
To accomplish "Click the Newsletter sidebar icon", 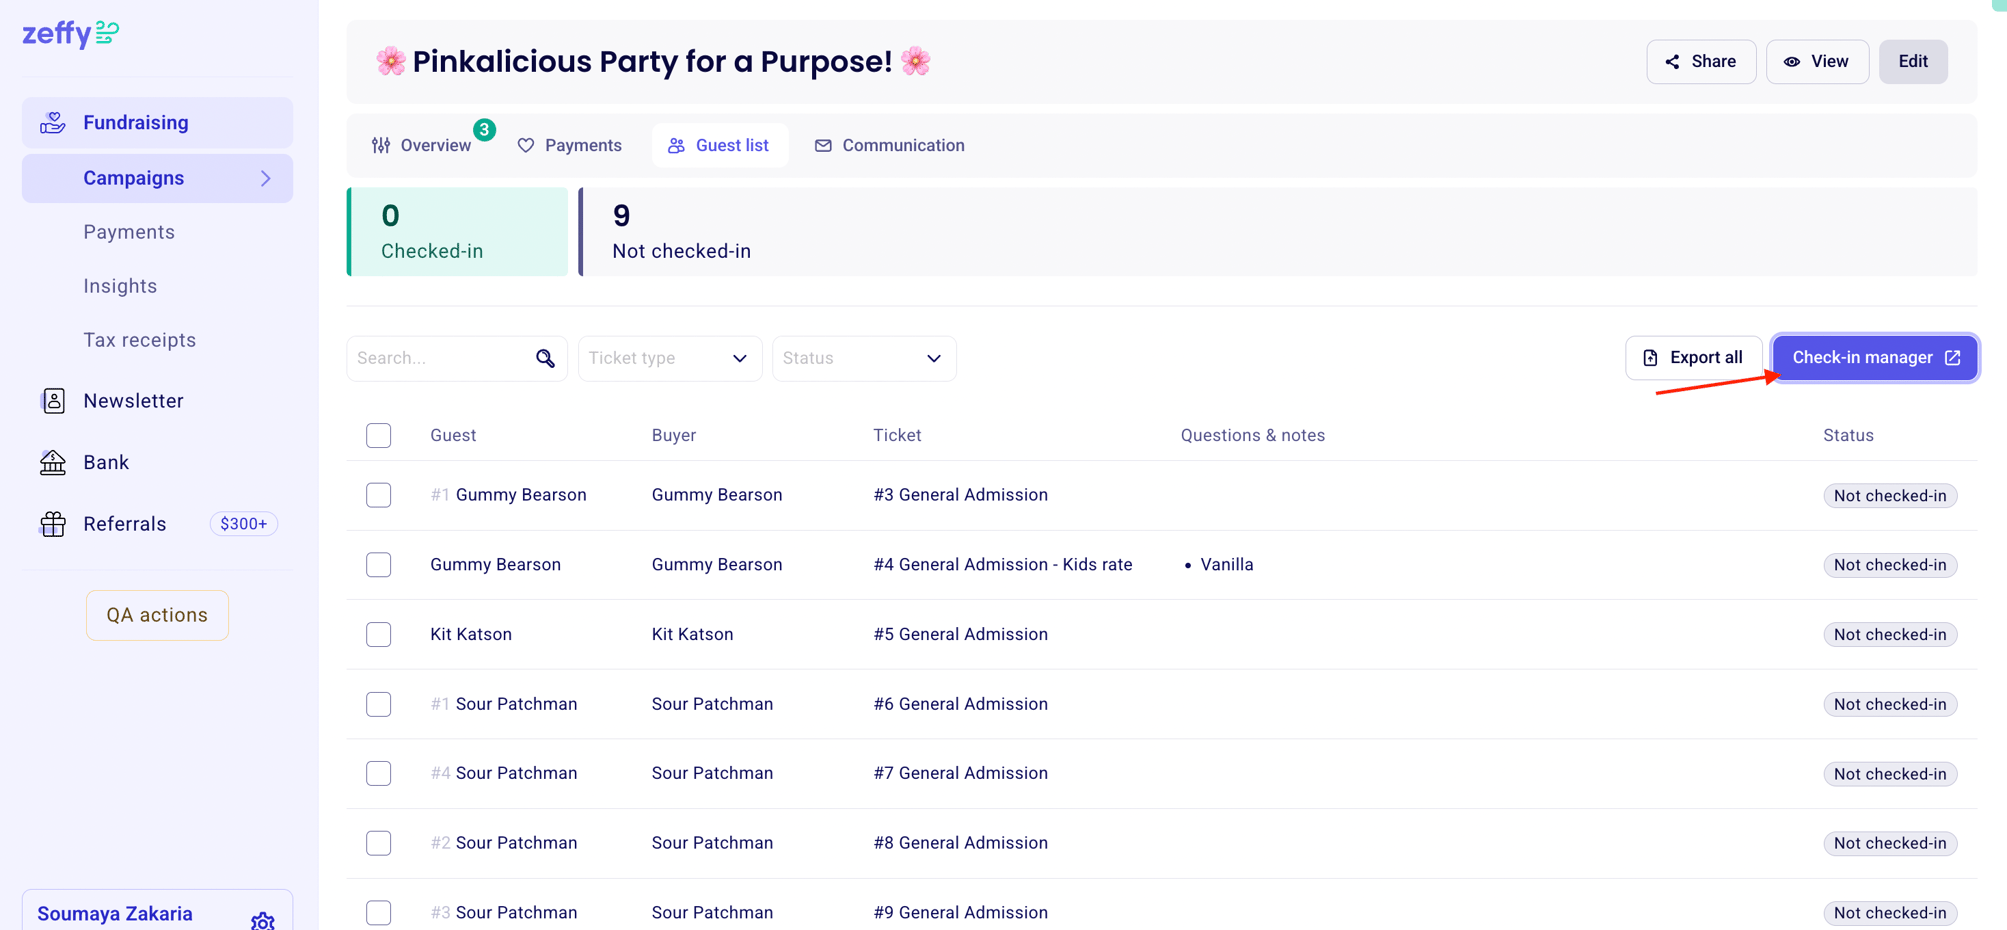I will [53, 401].
